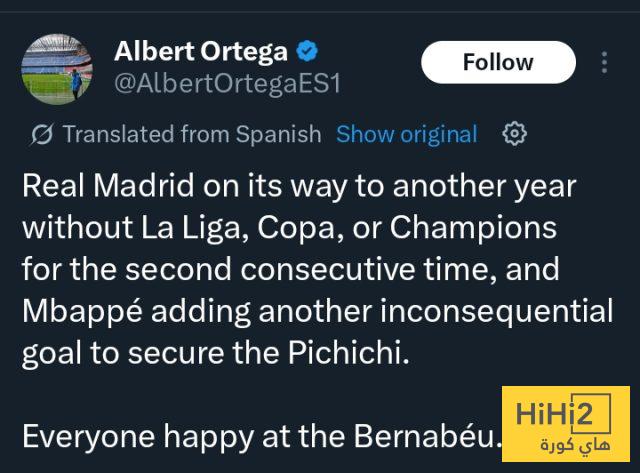The width and height of the screenshot is (640, 473).
Task: Show original Spanish post text
Action: click(x=406, y=134)
